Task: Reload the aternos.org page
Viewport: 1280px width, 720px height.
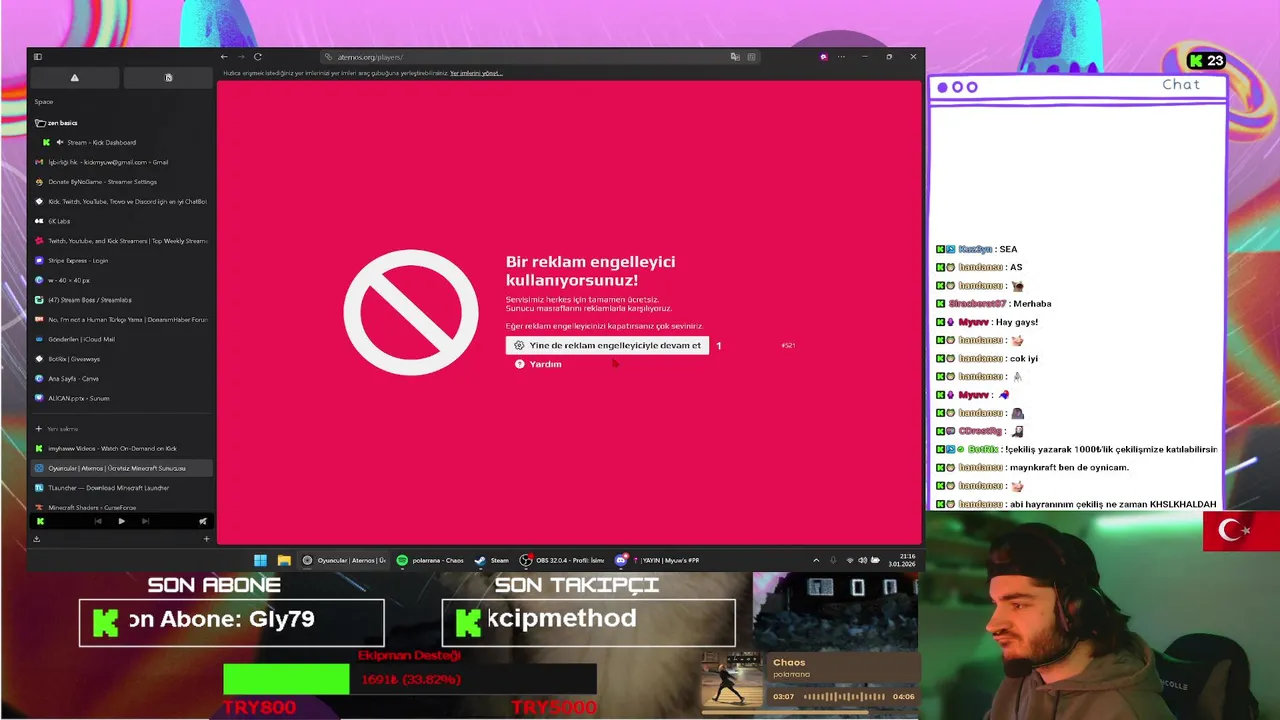Action: [258, 57]
